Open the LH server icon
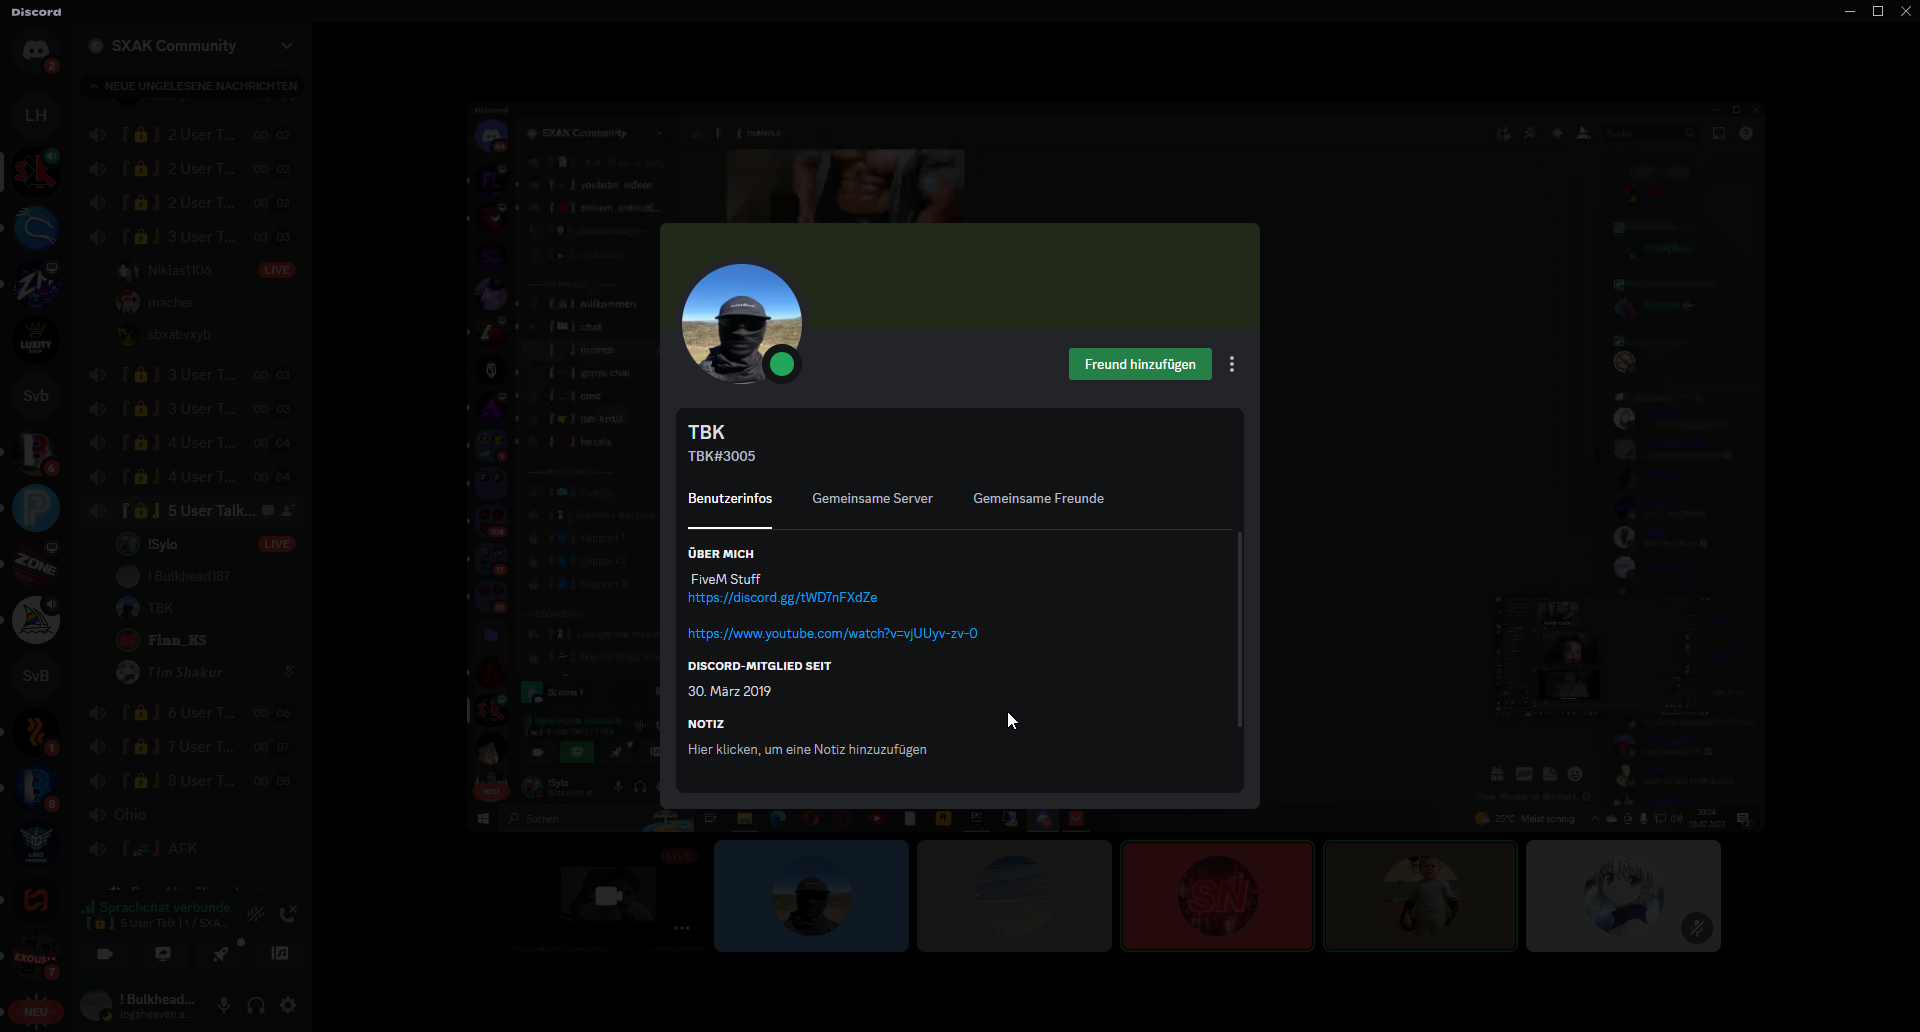Screen dimensions: 1920x1032 pos(36,115)
